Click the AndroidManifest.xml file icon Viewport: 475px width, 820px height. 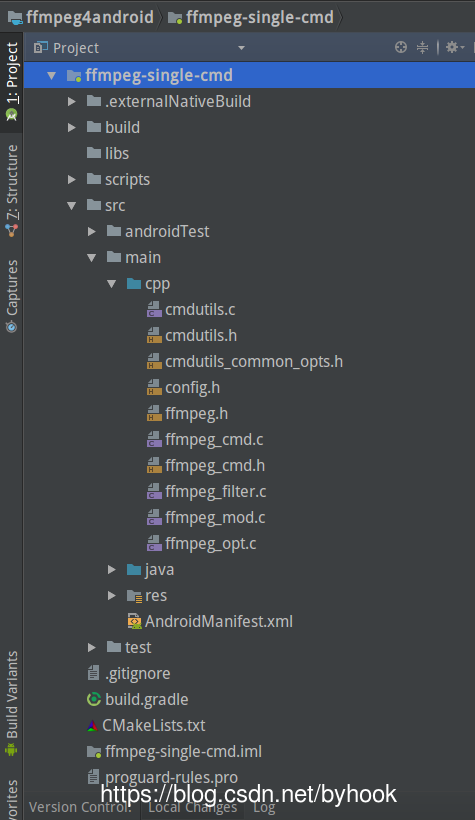(134, 621)
